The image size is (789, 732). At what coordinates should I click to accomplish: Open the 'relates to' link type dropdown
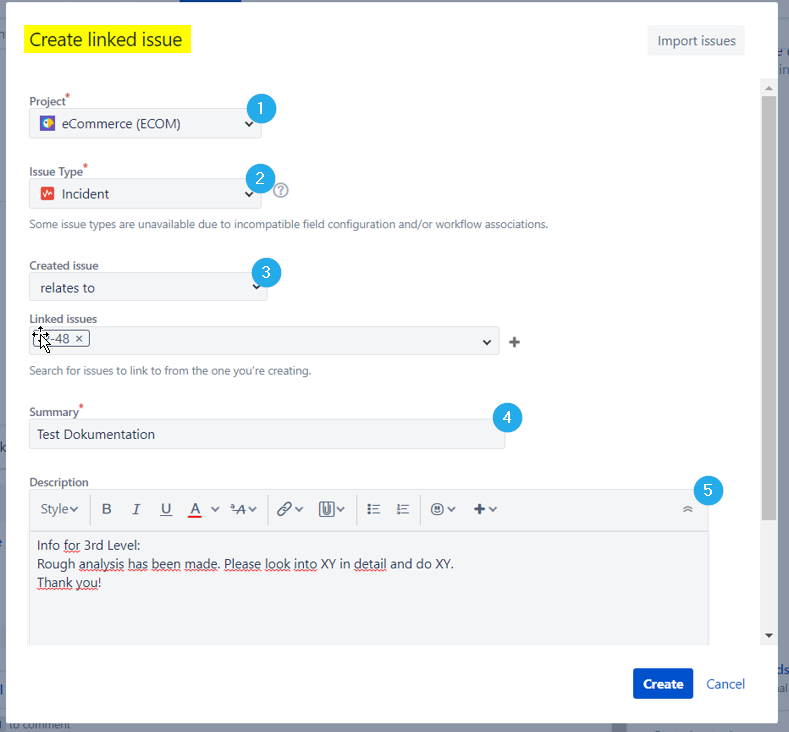coord(147,288)
